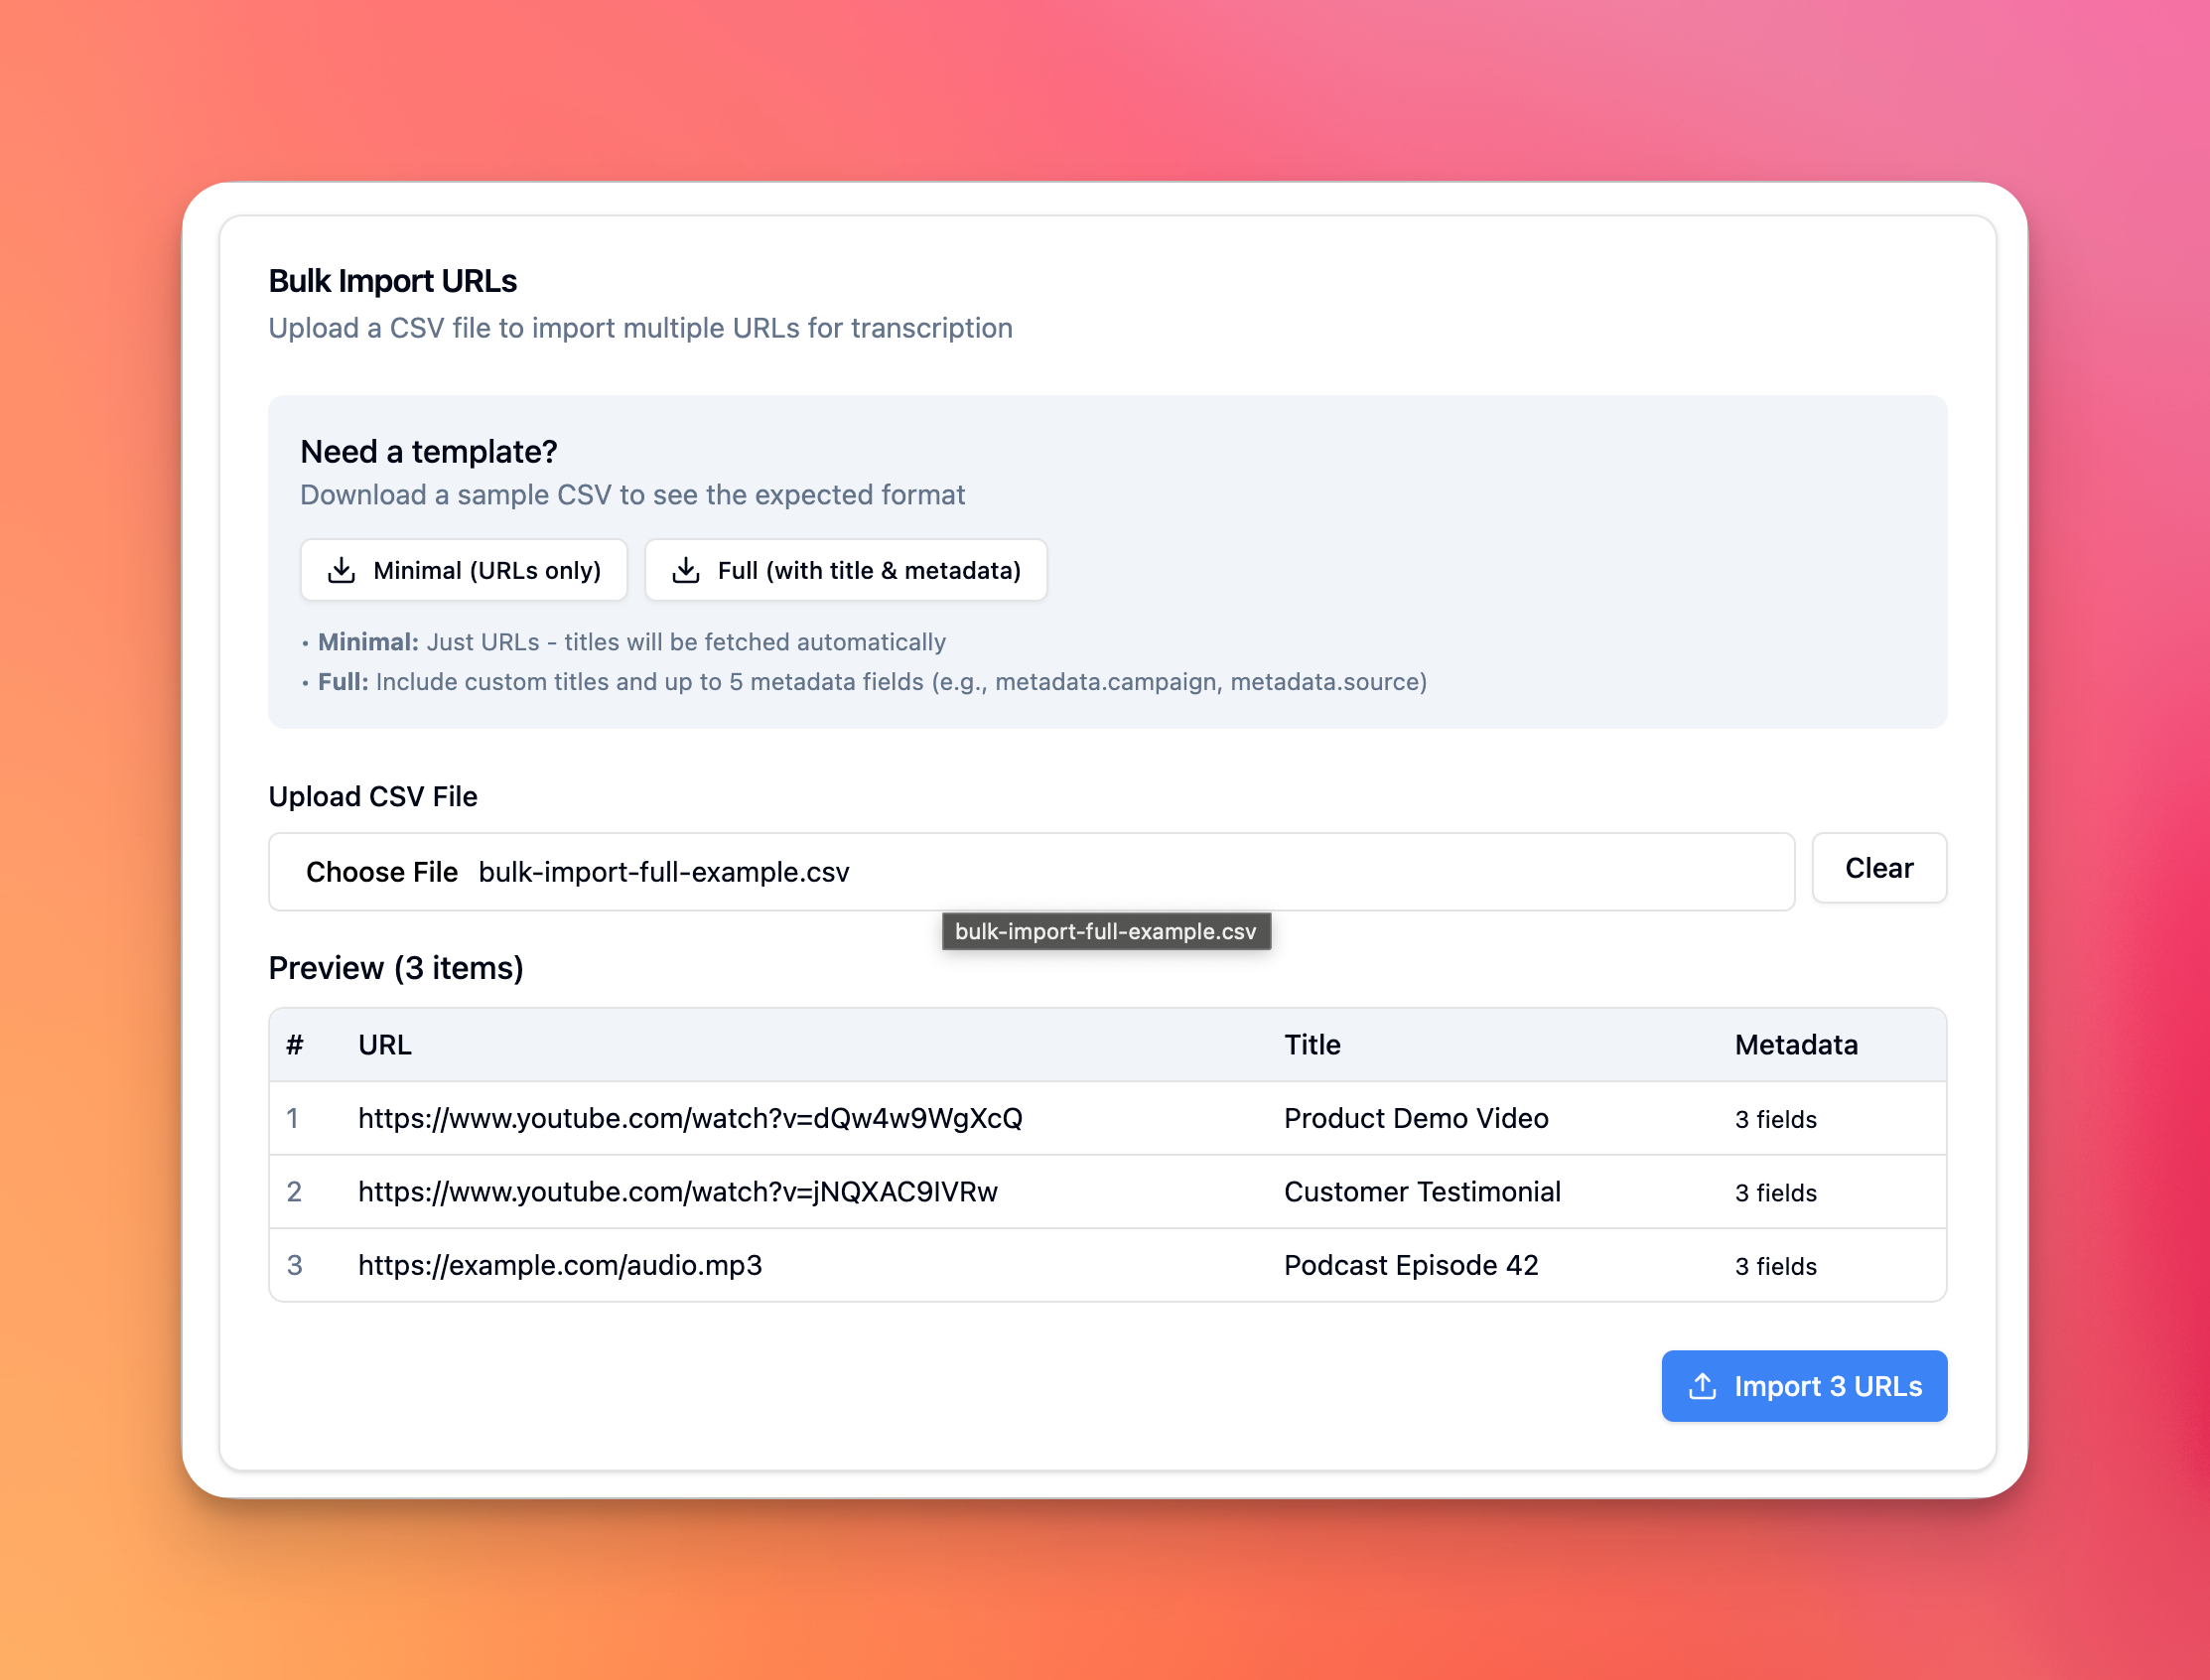Image resolution: width=2210 pixels, height=1680 pixels.
Task: Click the uploaded bulk-import-full-example.csv filename
Action: pos(663,872)
